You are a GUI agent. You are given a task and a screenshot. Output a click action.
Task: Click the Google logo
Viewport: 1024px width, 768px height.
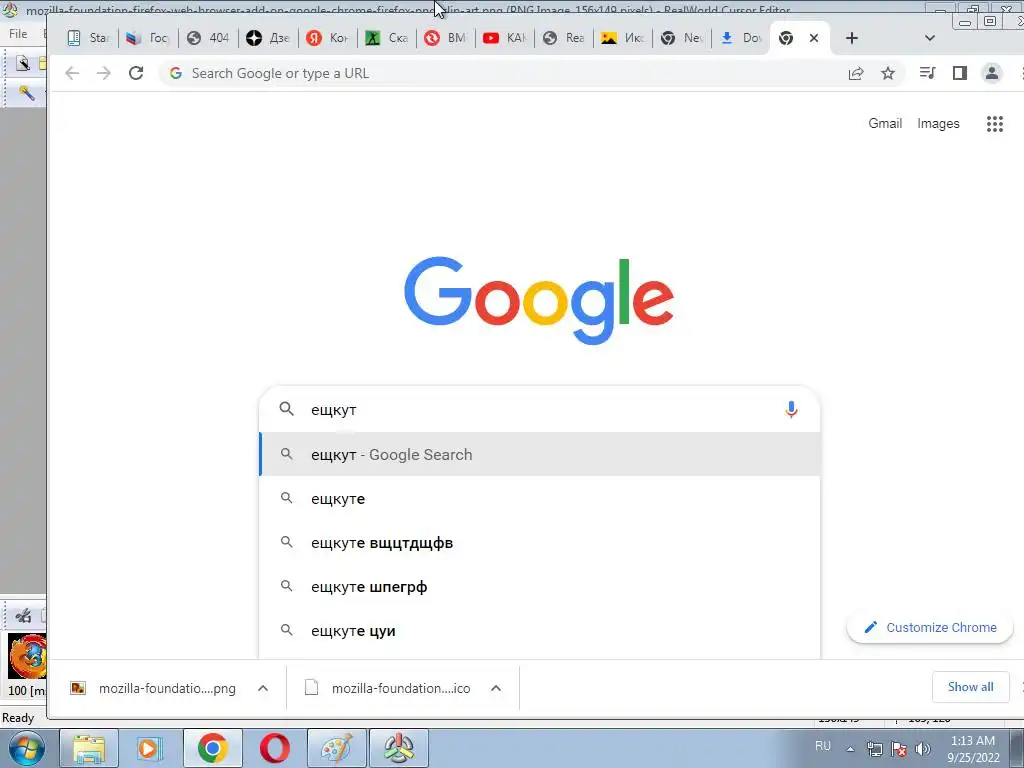click(539, 300)
